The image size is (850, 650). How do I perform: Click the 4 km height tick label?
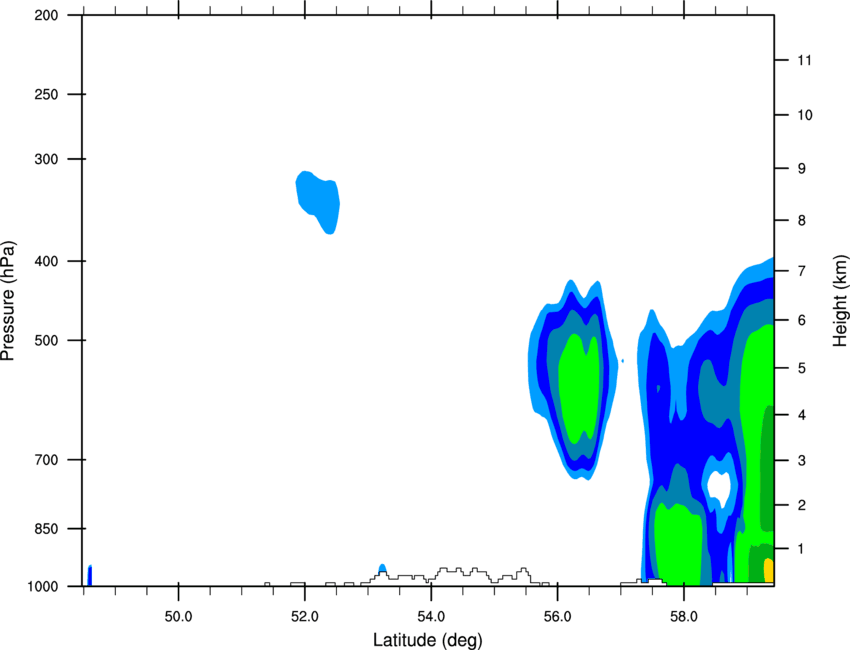802,415
